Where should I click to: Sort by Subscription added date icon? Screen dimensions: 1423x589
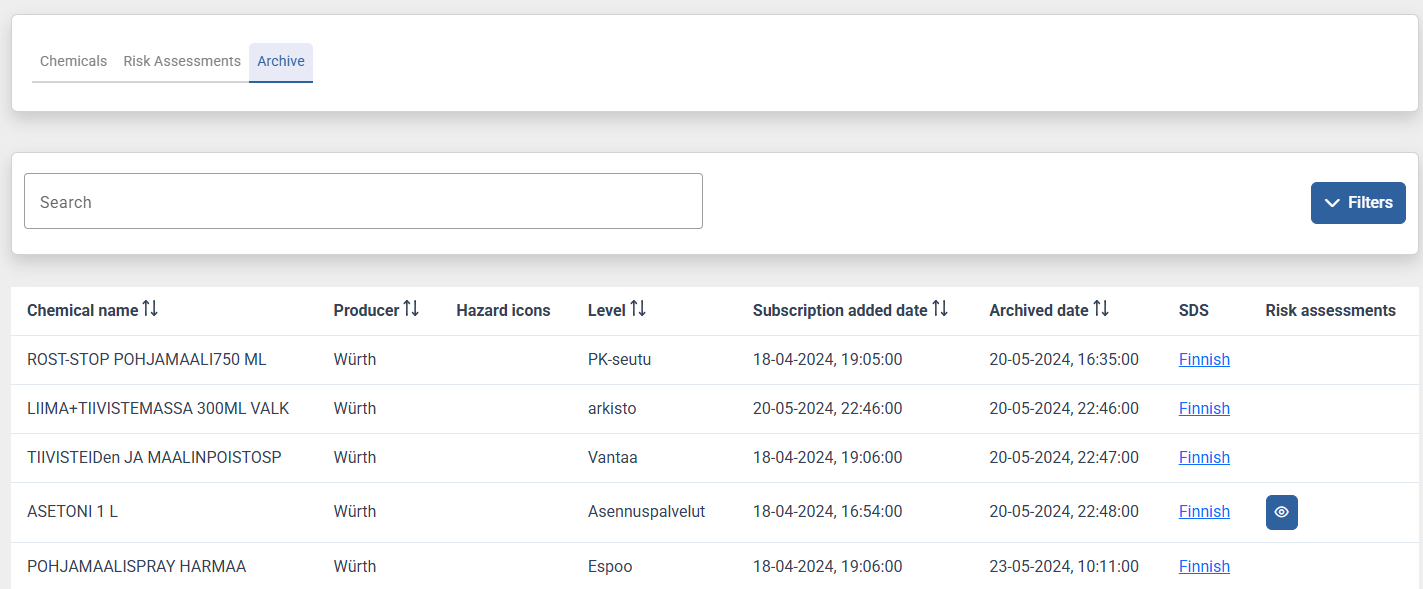coord(940,309)
